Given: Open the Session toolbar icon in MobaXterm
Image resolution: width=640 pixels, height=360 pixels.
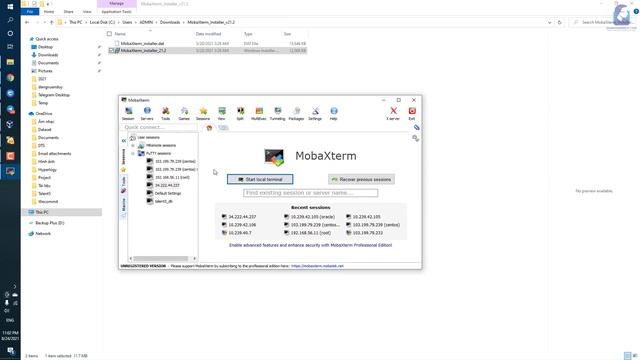Looking at the screenshot, I should click(x=128, y=113).
